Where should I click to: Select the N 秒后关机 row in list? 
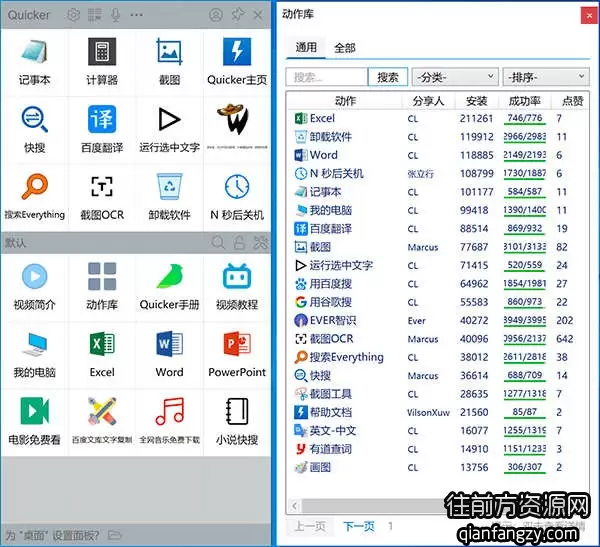(437, 173)
